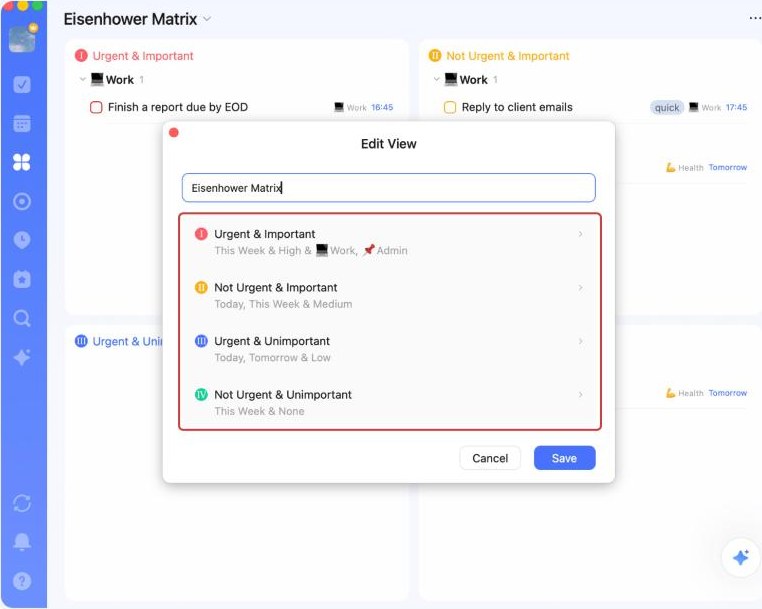Screen dimensions: 762x609
Task: Open the Calendar view in sidebar
Action: (x=22, y=123)
